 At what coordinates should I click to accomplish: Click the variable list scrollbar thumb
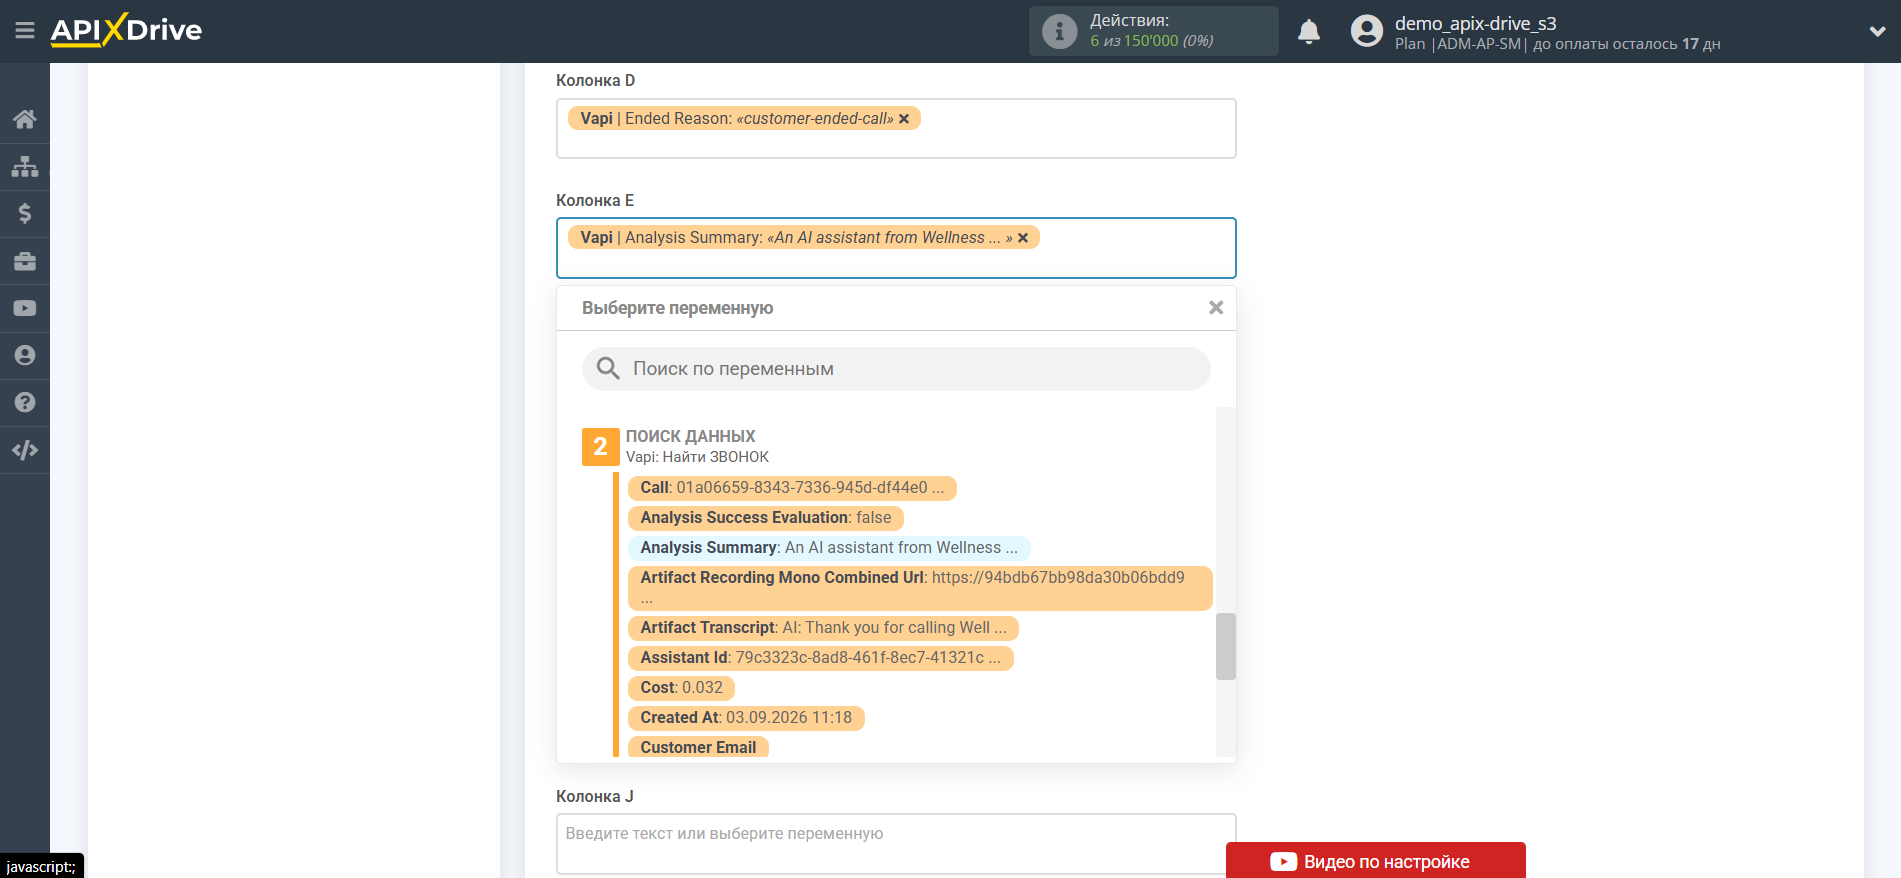point(1226,646)
